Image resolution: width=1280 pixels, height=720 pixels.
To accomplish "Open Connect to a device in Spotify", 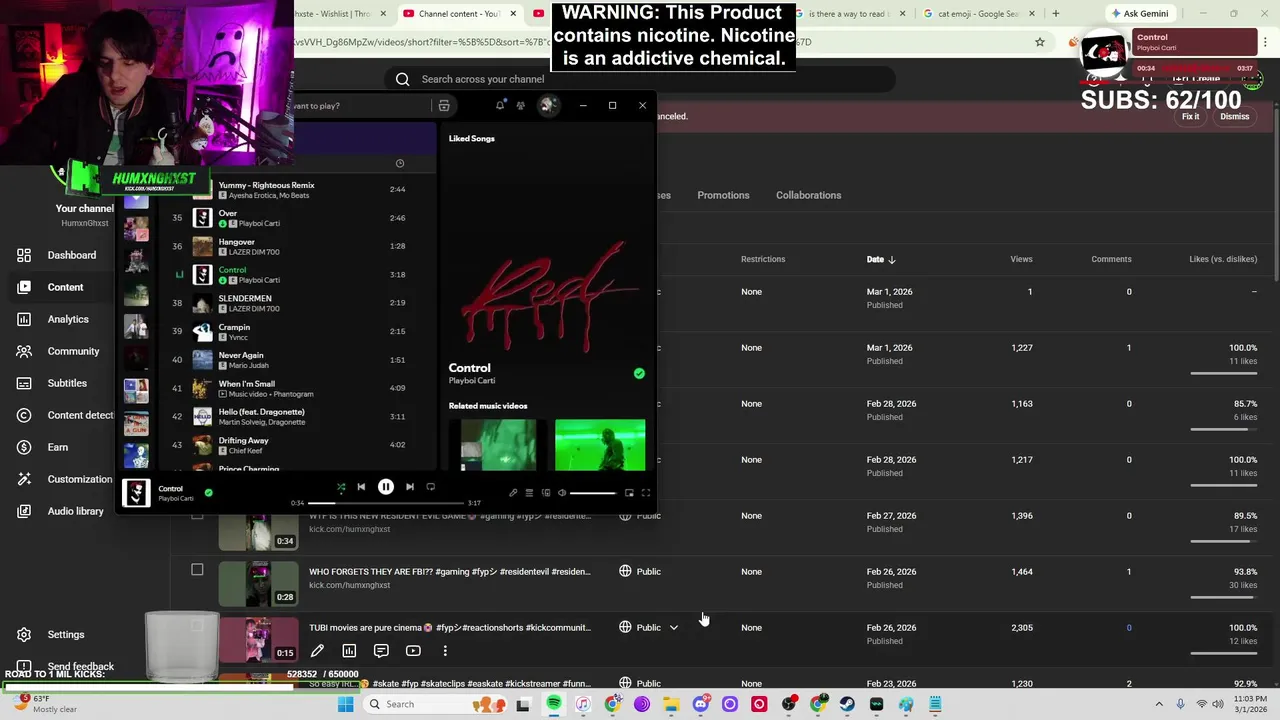I will click(546, 493).
